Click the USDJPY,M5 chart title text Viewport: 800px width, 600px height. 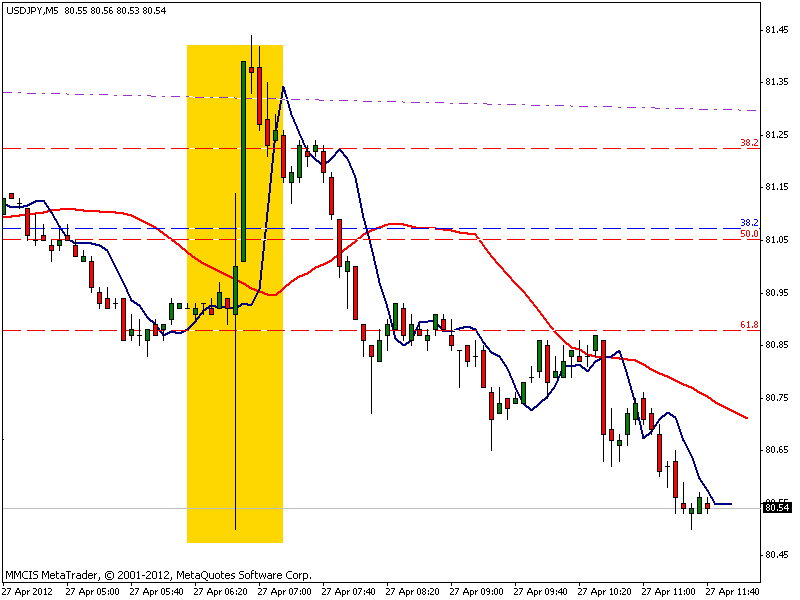coord(32,10)
